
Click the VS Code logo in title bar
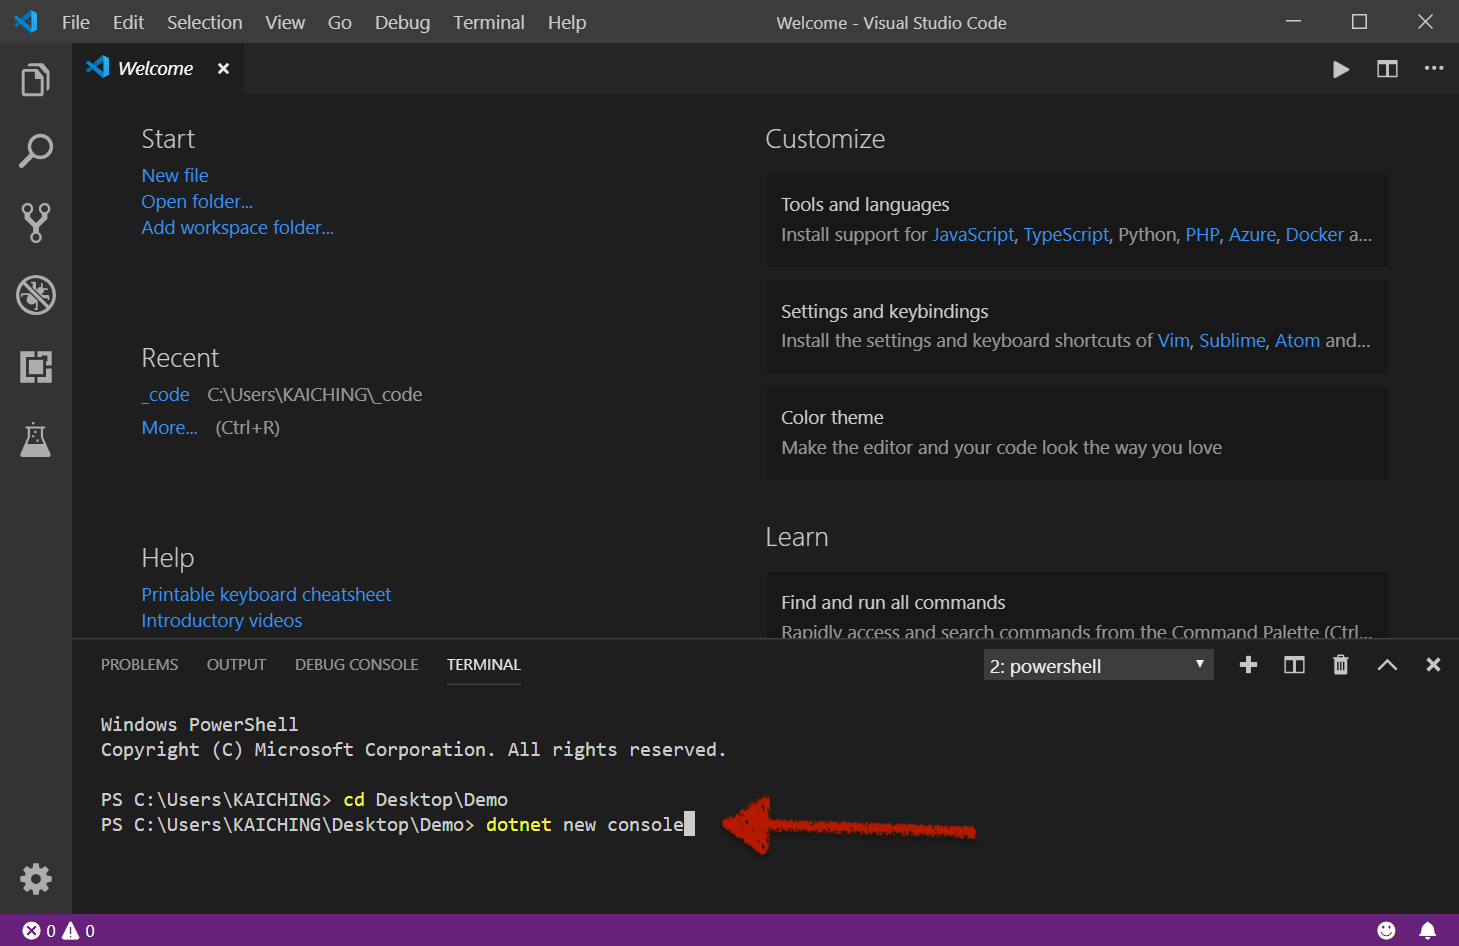tap(26, 22)
